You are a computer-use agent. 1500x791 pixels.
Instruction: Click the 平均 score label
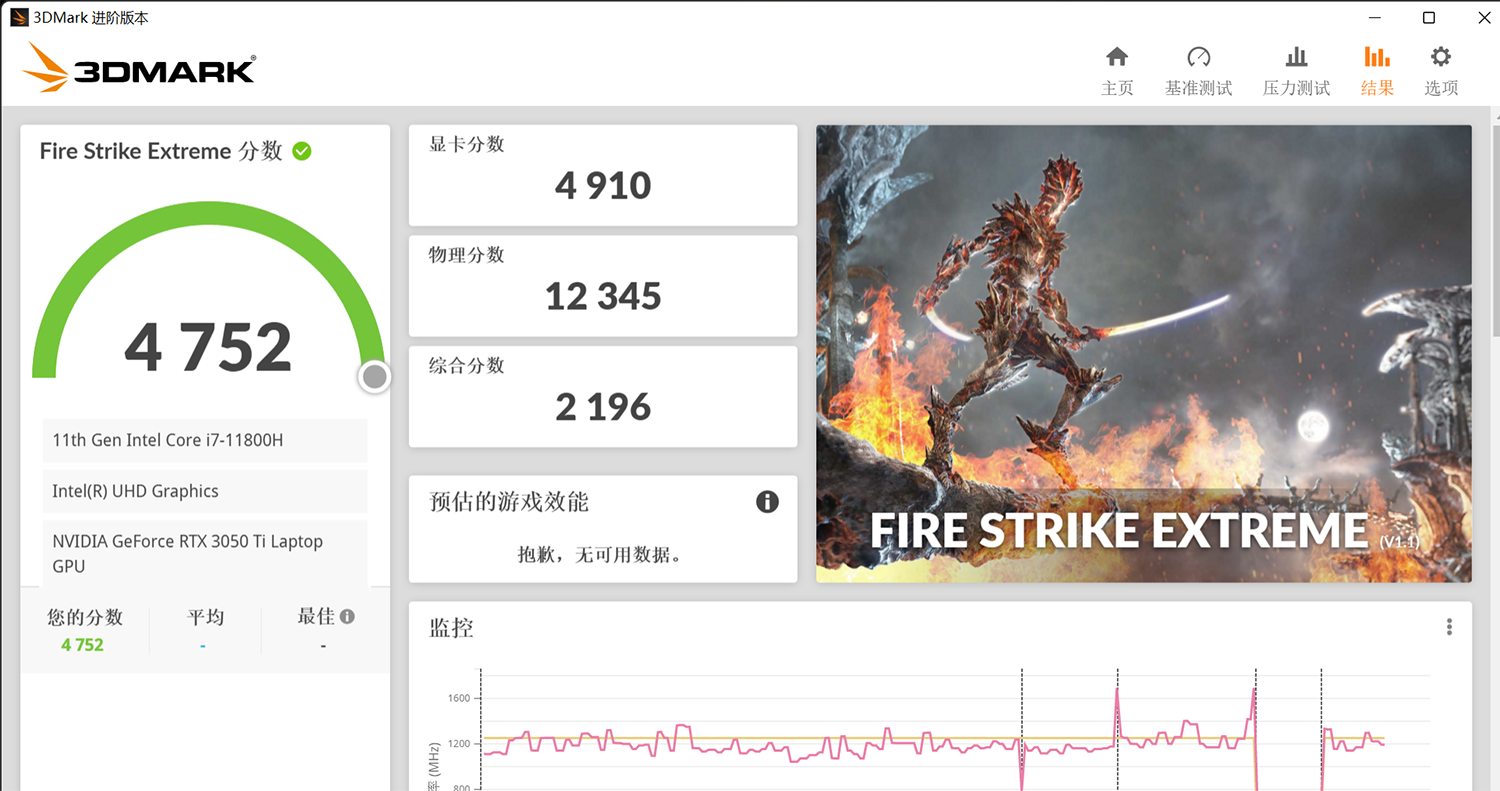pos(205,617)
